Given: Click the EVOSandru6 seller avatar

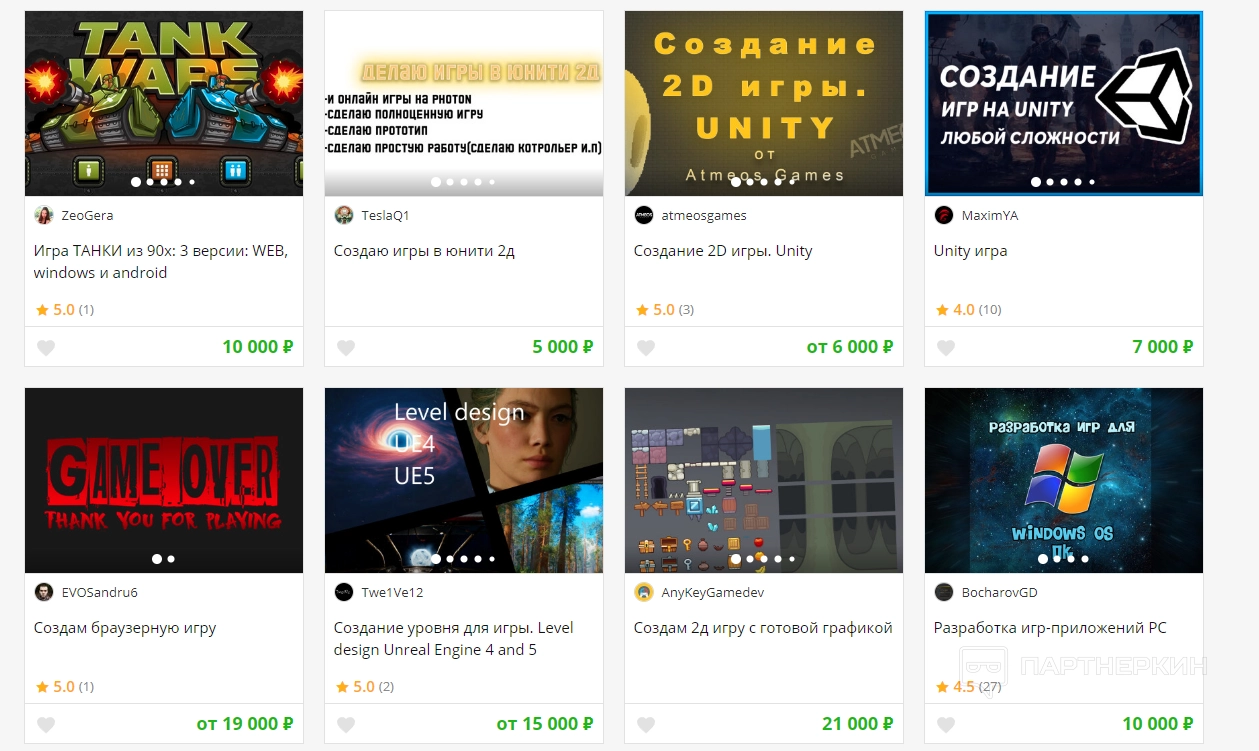Looking at the screenshot, I should click(44, 592).
